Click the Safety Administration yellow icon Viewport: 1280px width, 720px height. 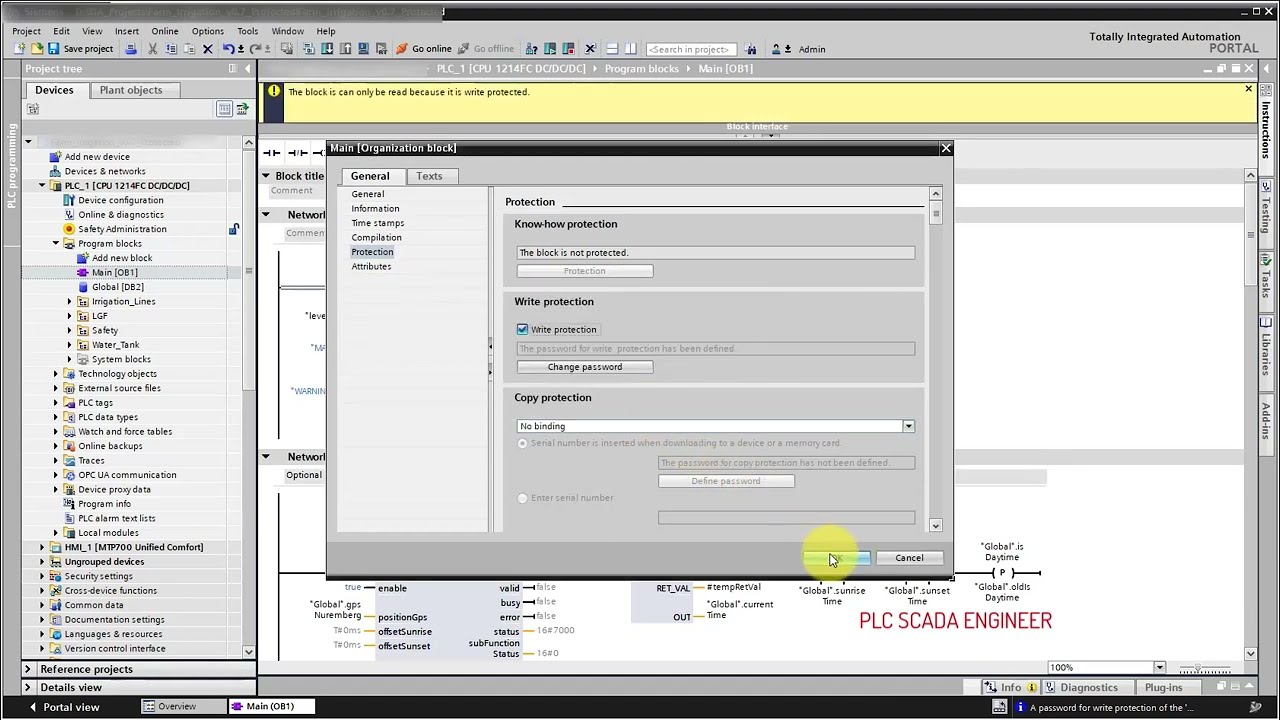point(69,229)
